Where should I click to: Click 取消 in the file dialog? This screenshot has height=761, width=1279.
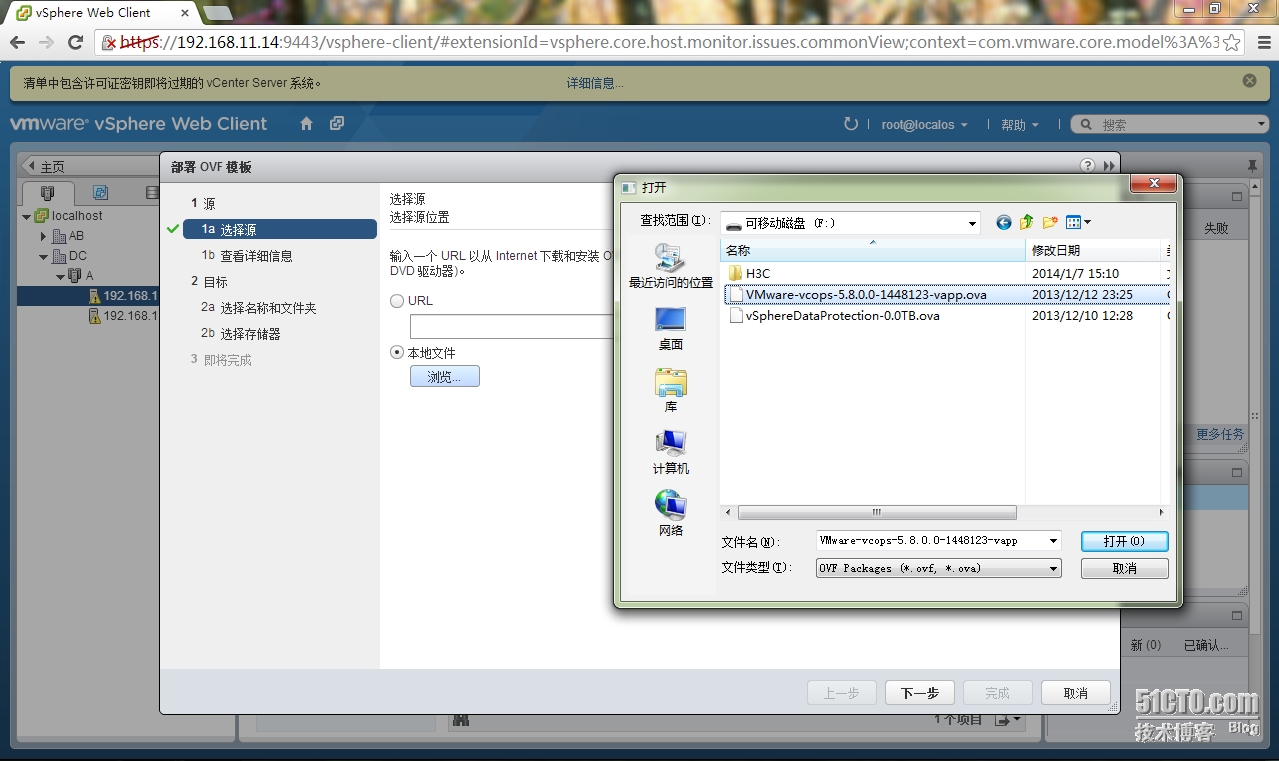coord(1124,568)
